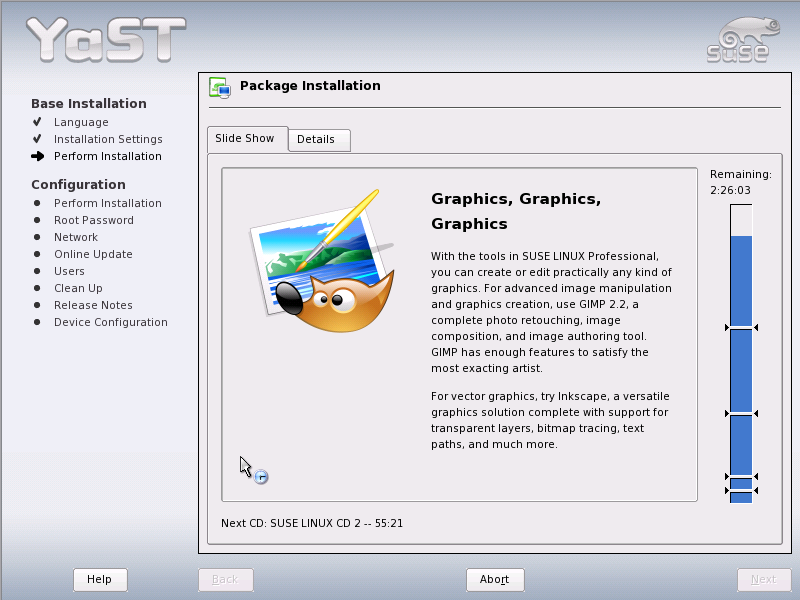Click the disabled Next button
Viewport: 800px width, 600px height.
764,580
